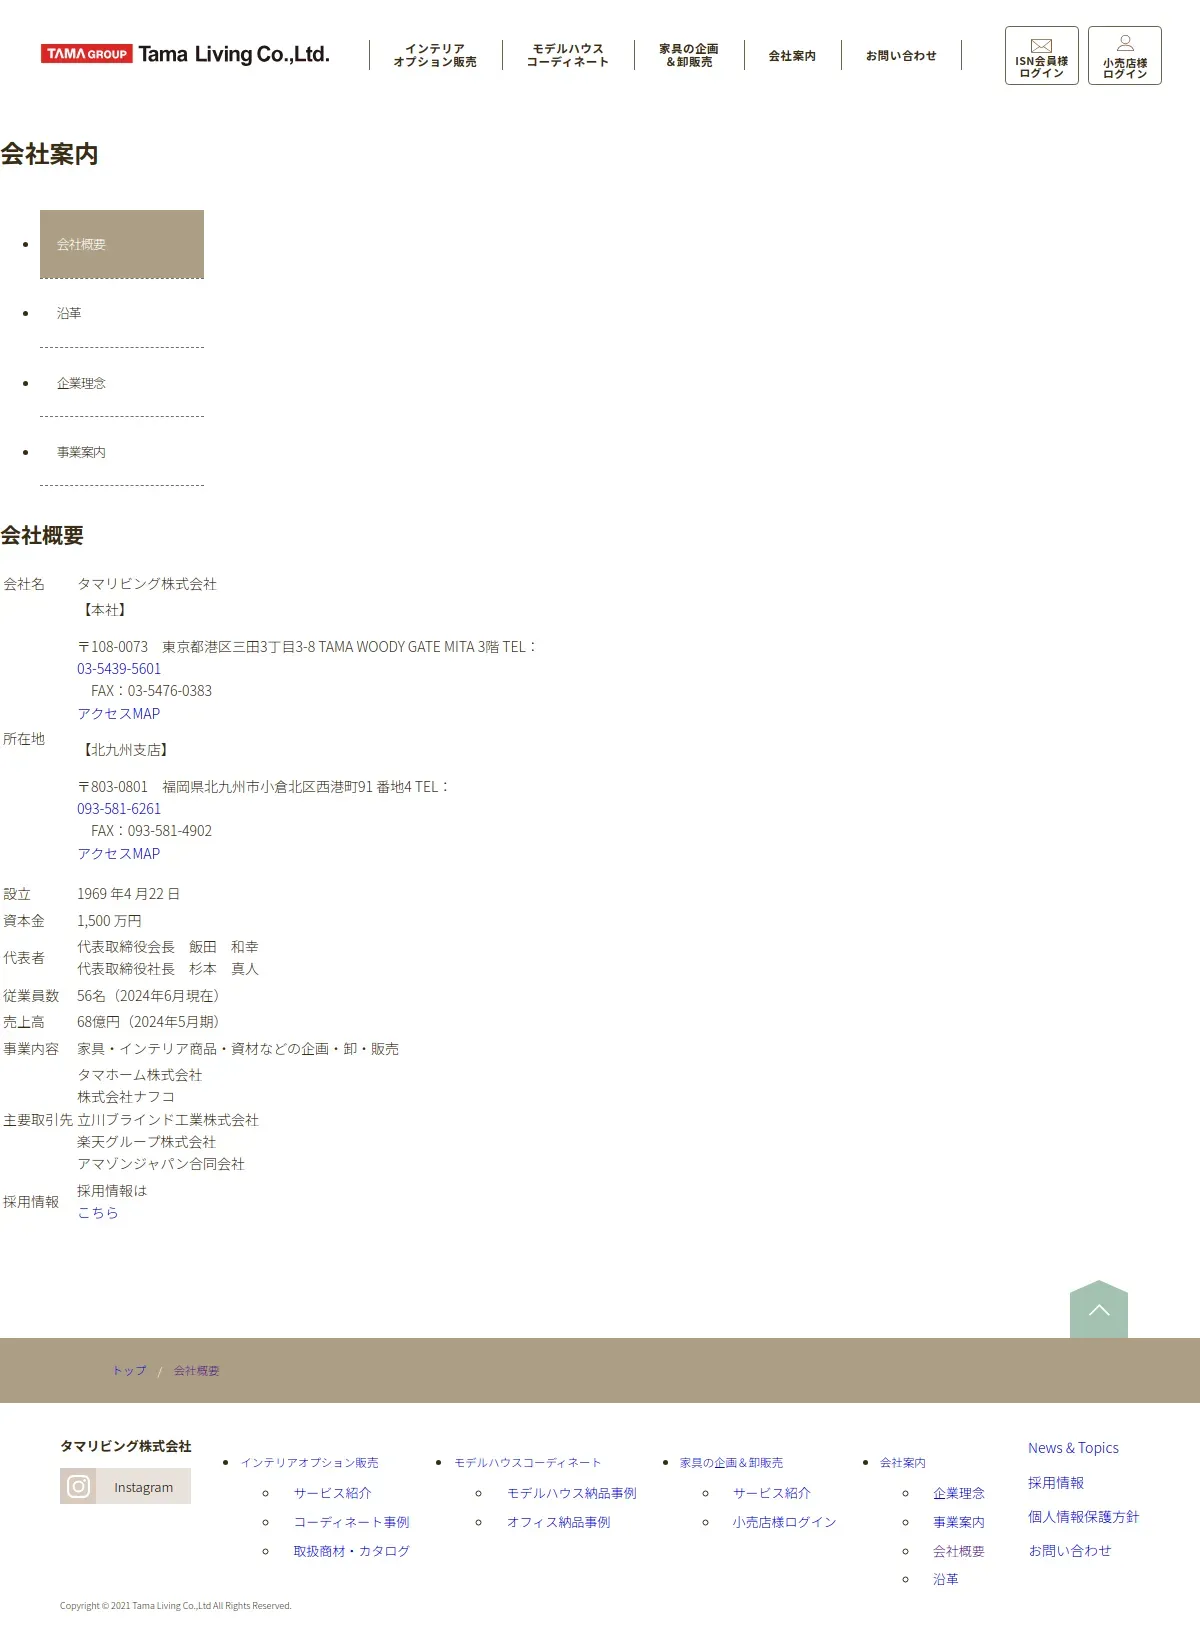Click the footer company name タマリビング株式会社
Screen dimensions: 1200x1647
pos(126,1446)
